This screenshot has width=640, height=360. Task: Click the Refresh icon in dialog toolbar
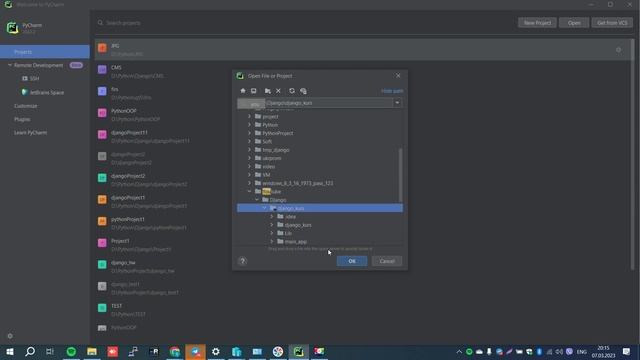tap(292, 91)
